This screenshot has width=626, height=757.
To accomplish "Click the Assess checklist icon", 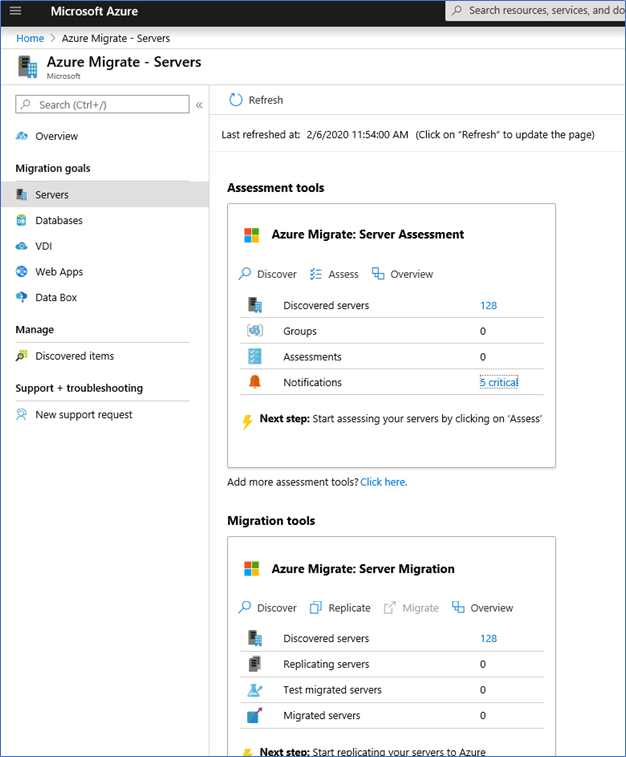I will tap(316, 274).
